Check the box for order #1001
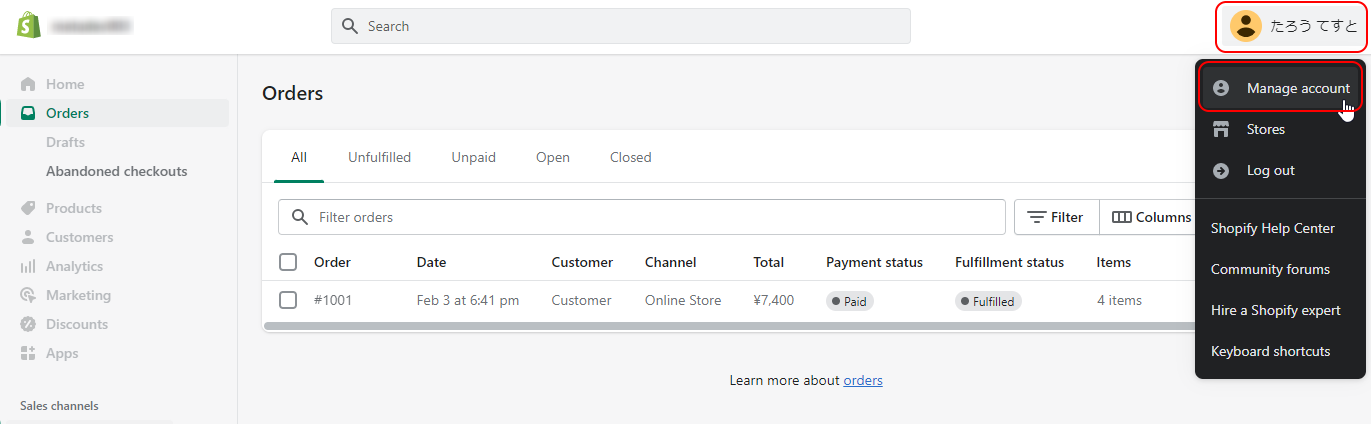Viewport: 1371px width, 424px height. (x=288, y=300)
